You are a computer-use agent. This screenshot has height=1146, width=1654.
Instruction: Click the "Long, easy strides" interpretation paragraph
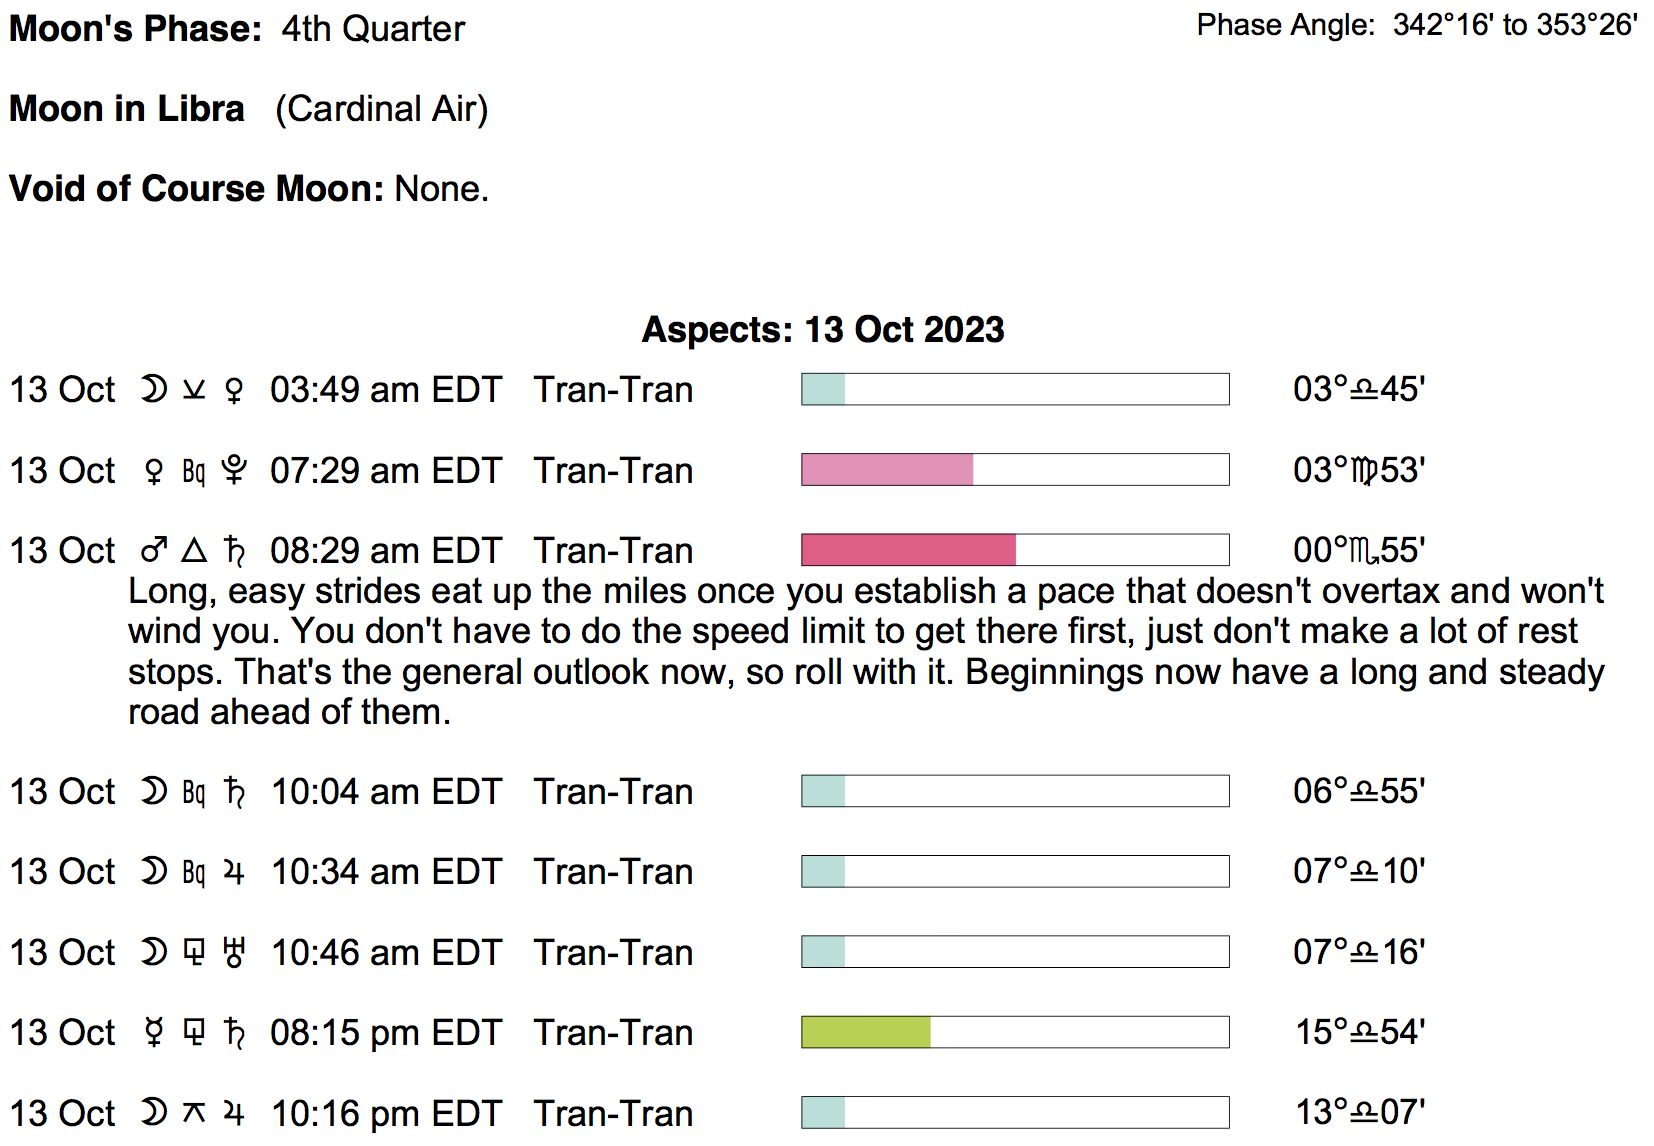click(866, 651)
